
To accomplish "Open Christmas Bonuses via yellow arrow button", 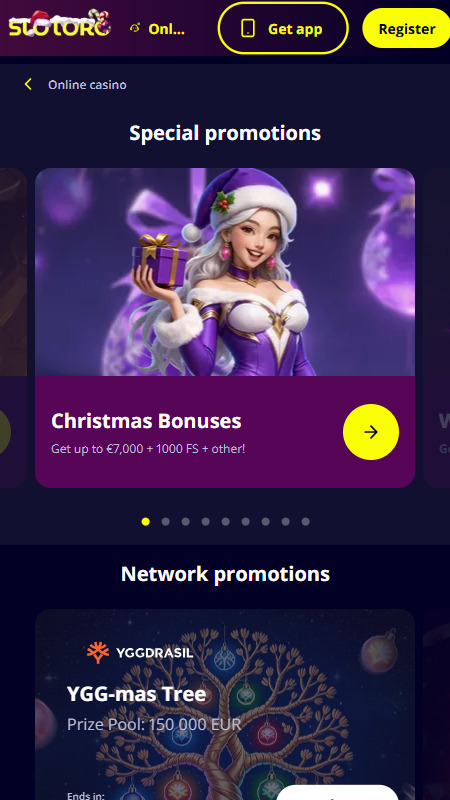I will pyautogui.click(x=371, y=432).
